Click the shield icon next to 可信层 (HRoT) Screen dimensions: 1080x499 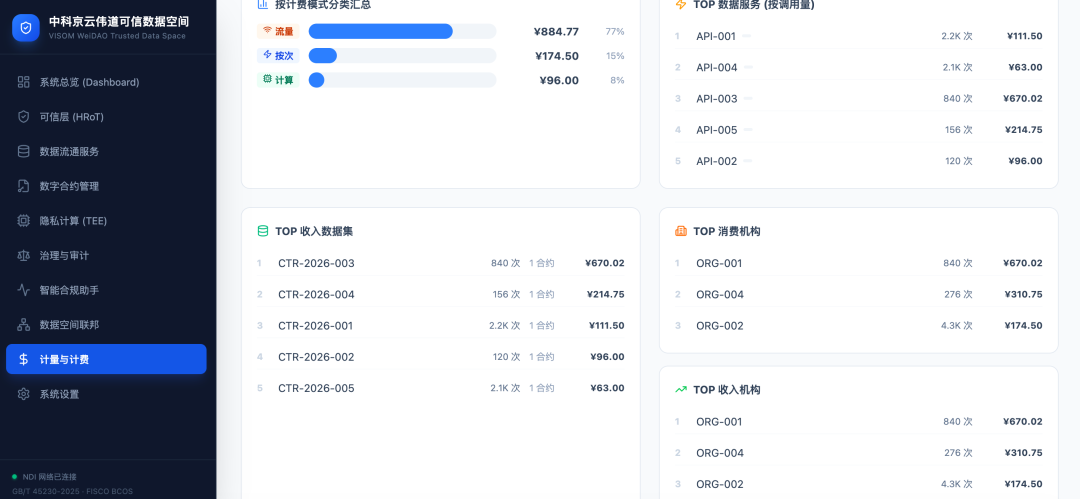point(23,116)
